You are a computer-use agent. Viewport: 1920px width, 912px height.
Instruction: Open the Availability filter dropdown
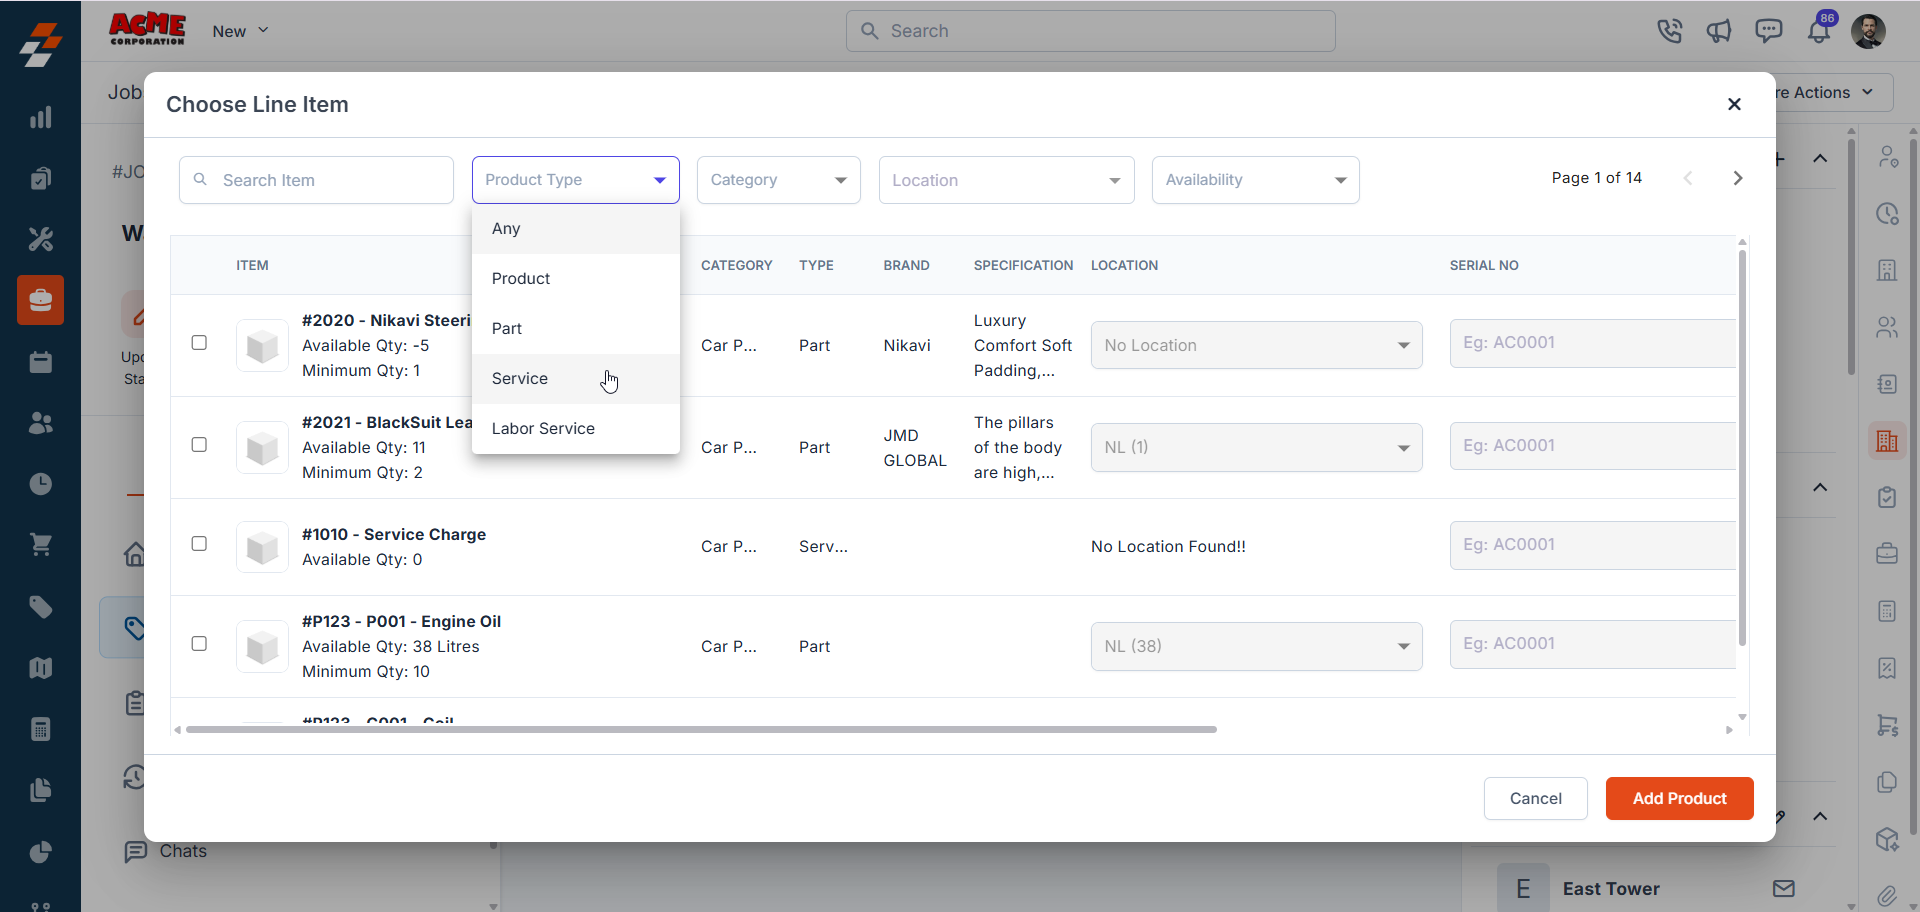[x=1256, y=180]
